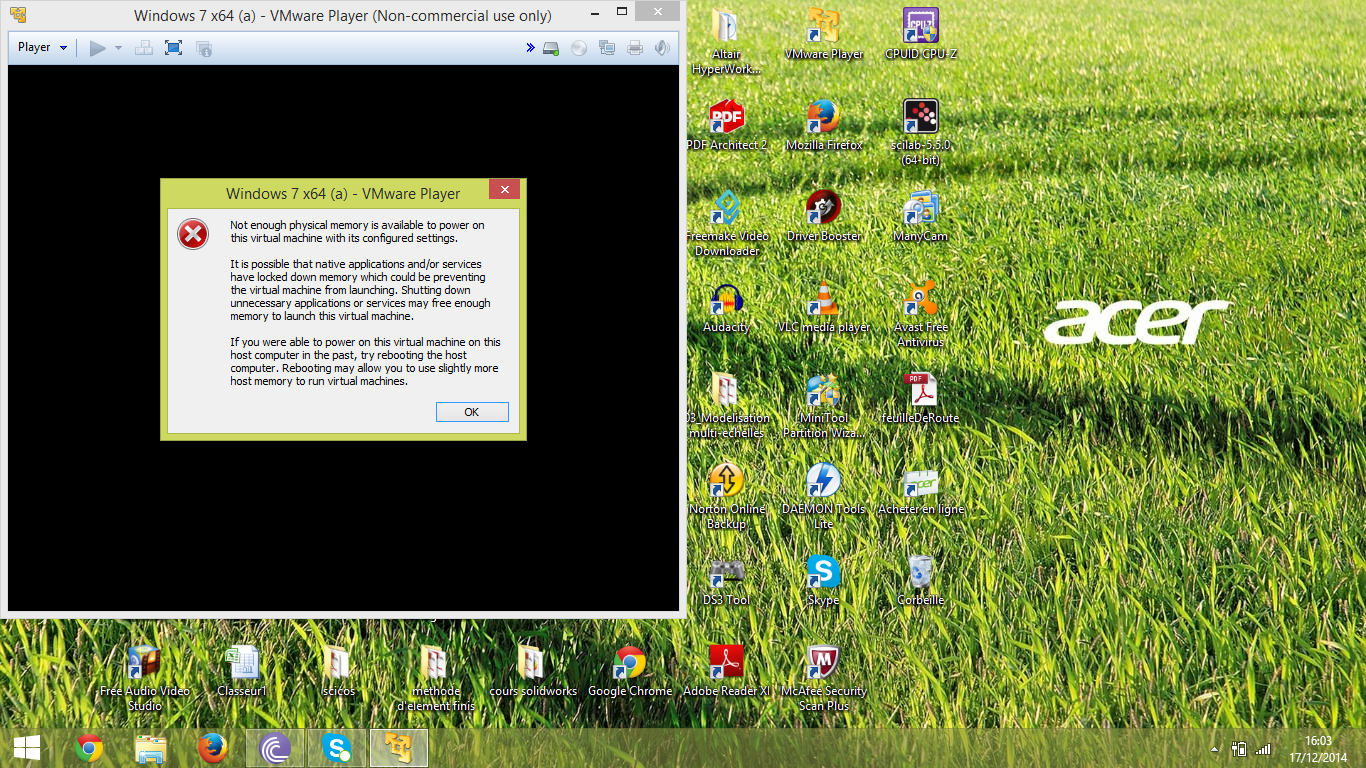Open VLC media player shortcut

click(x=824, y=307)
